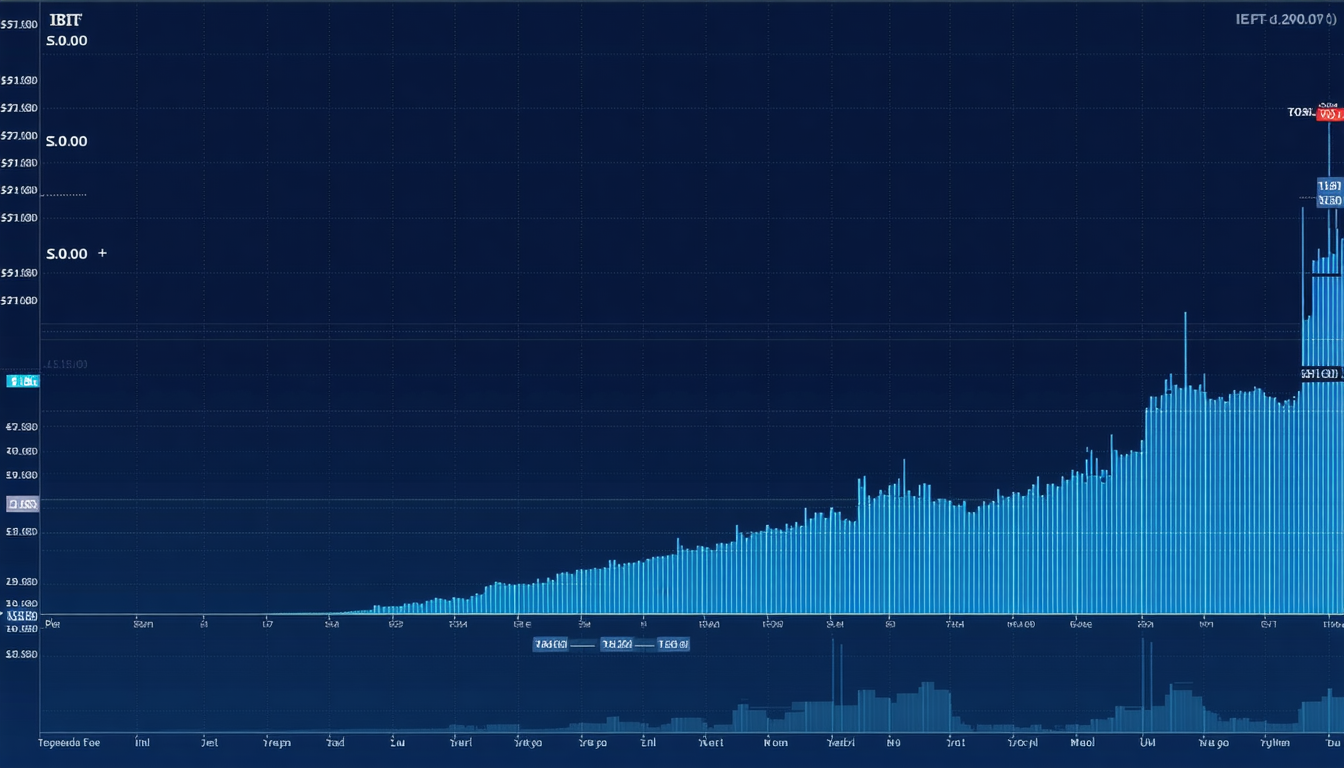Click the cyan highlighted label on left axis
Viewport: 1344px width, 768px height.
[x=22, y=381]
